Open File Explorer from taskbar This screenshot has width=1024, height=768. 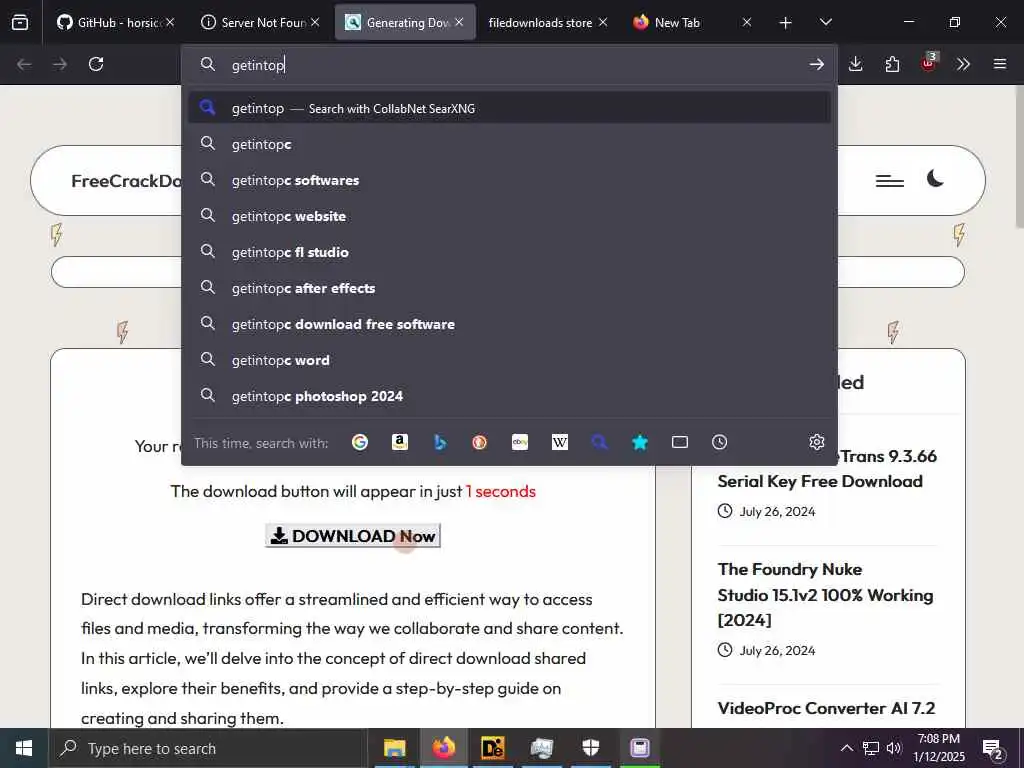click(394, 748)
